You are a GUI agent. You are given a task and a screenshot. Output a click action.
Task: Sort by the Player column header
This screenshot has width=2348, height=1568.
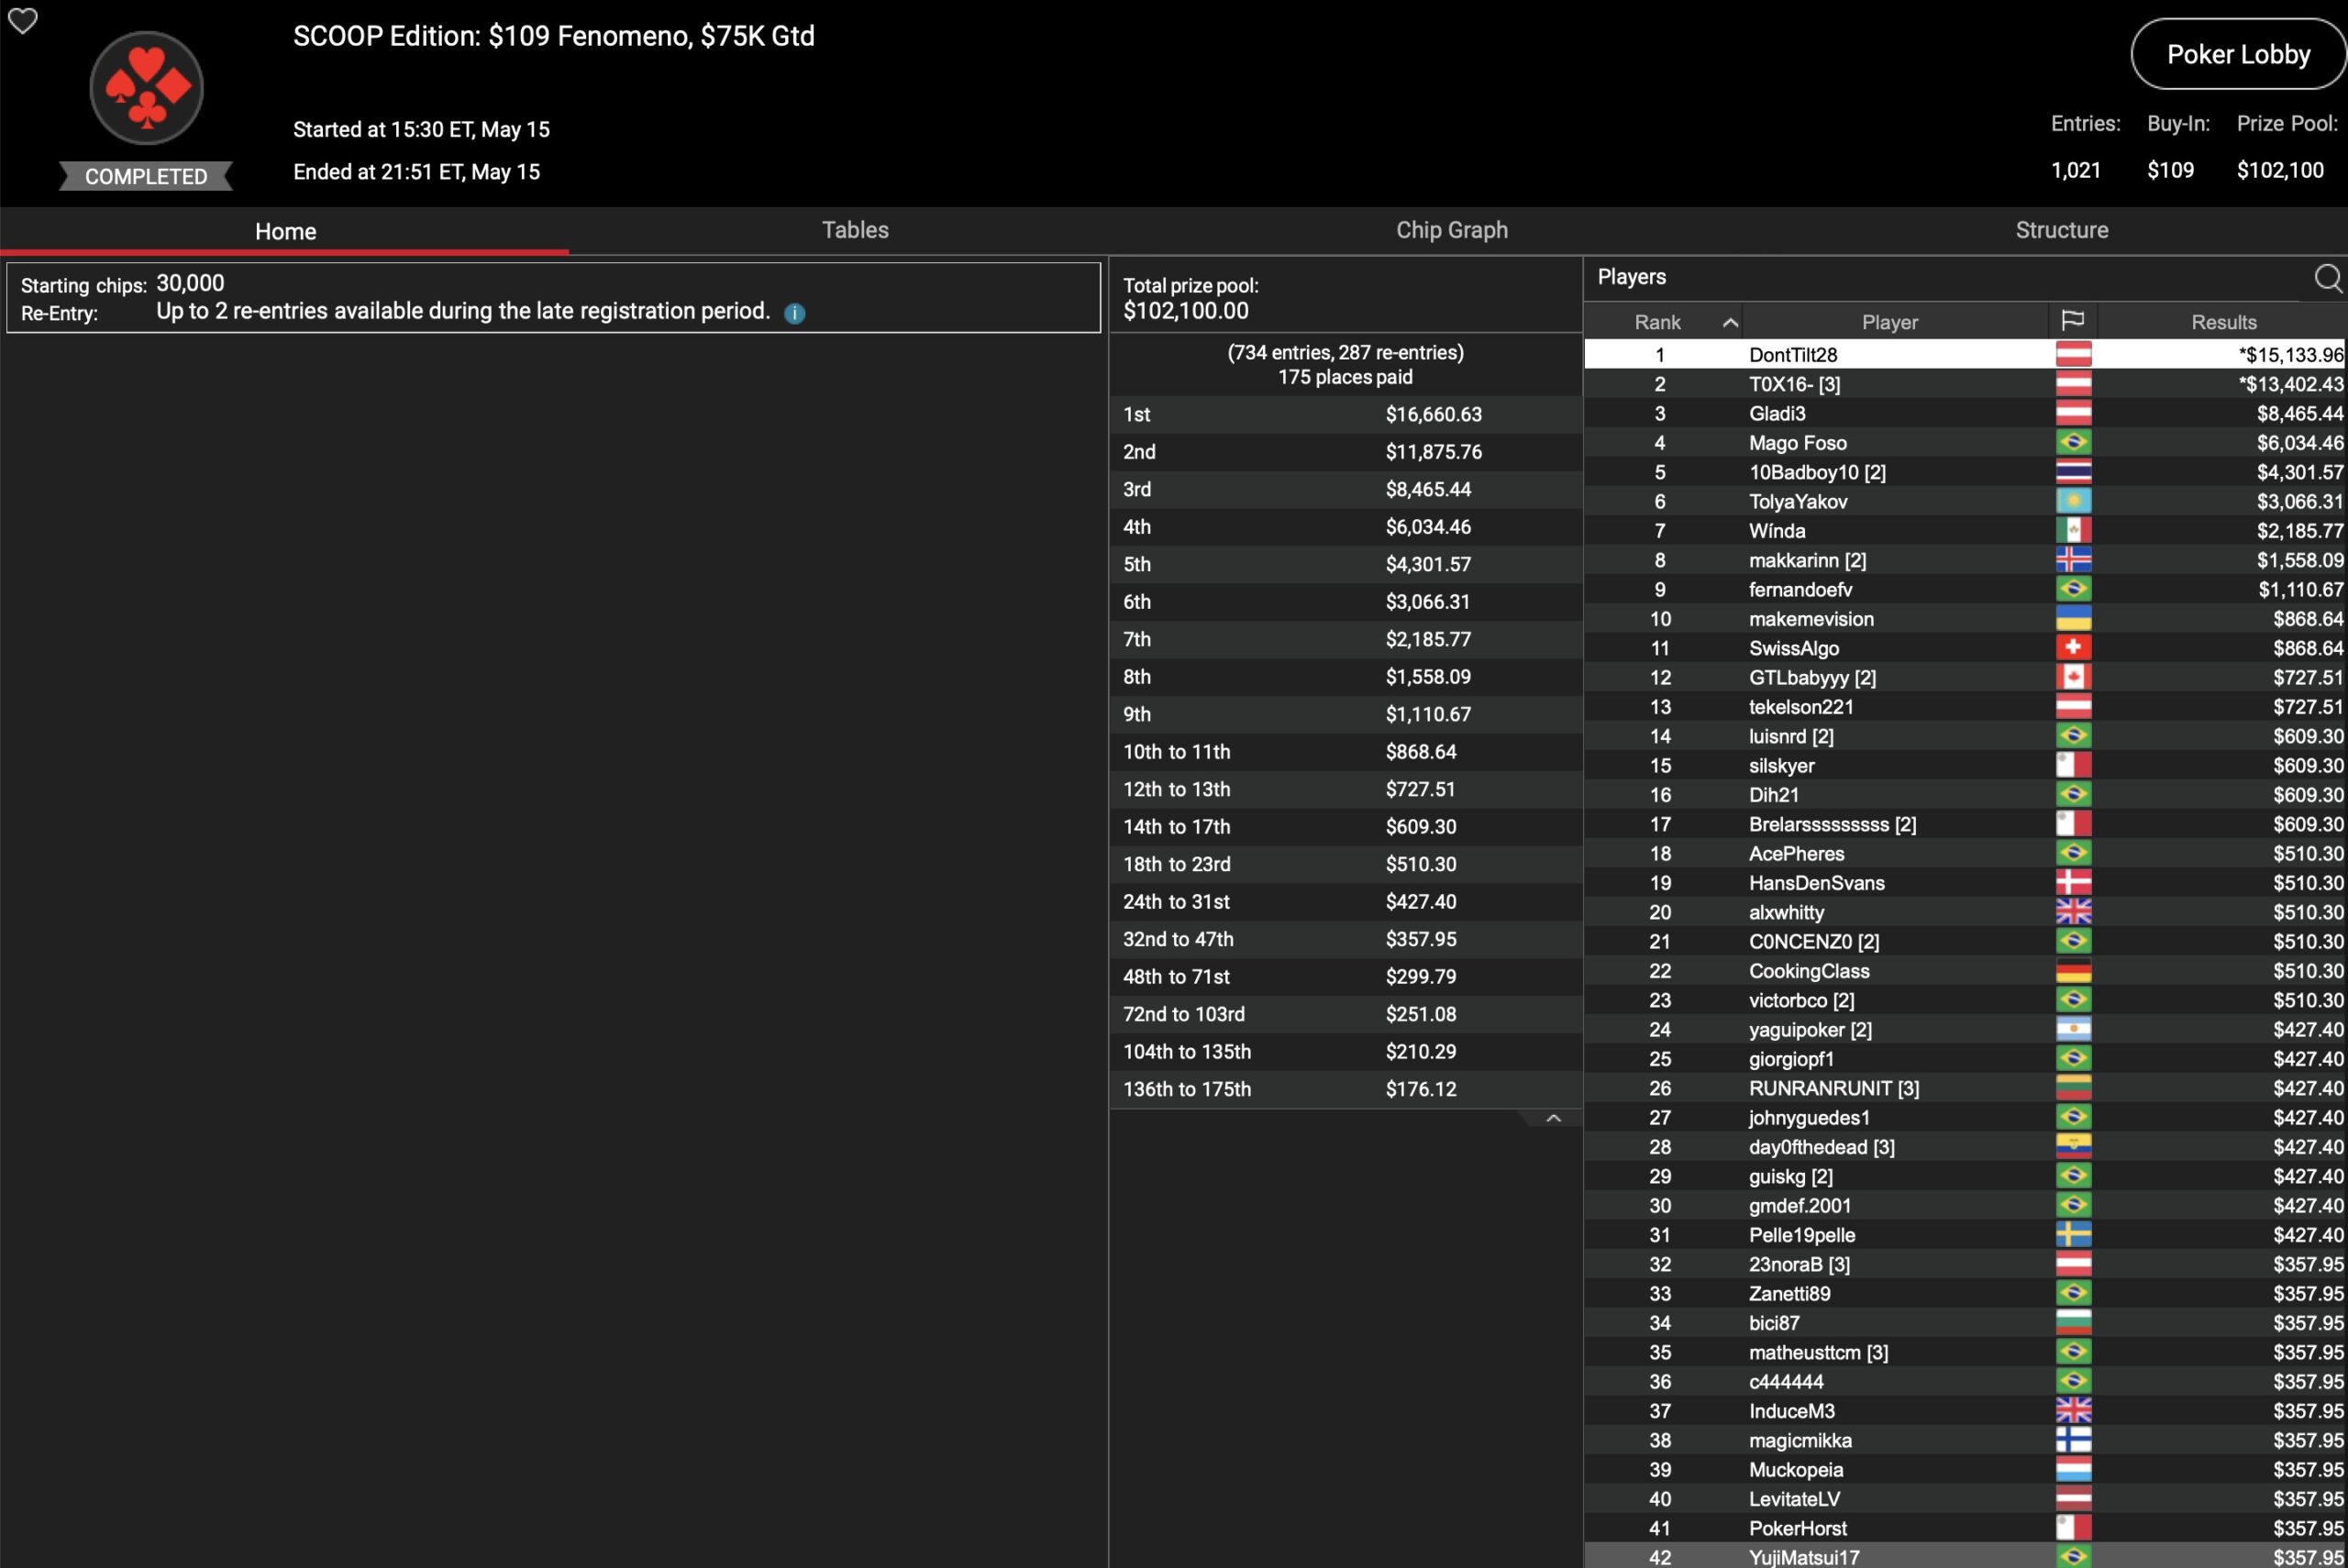point(1889,322)
